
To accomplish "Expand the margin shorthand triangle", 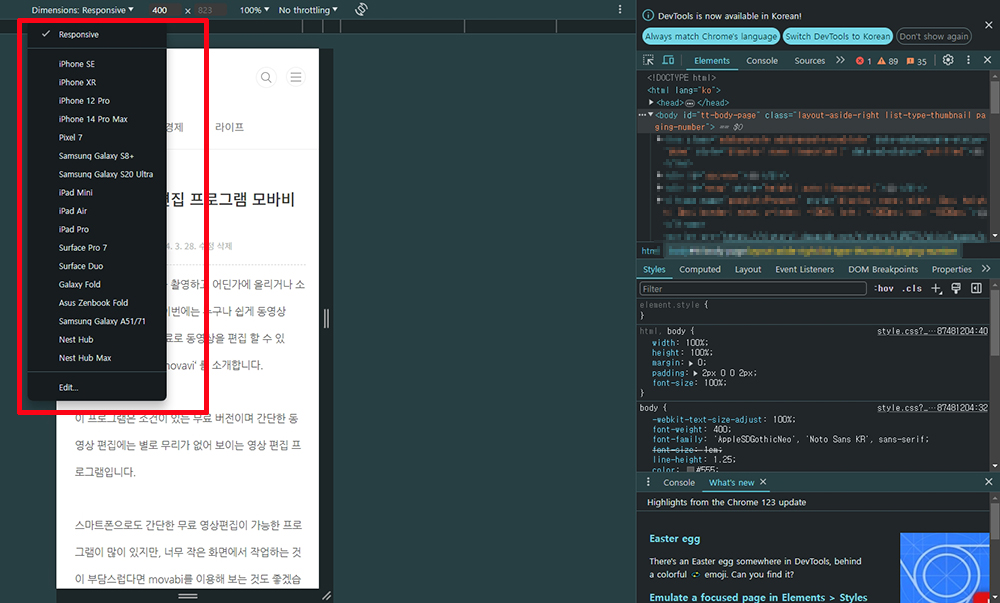I will (691, 363).
